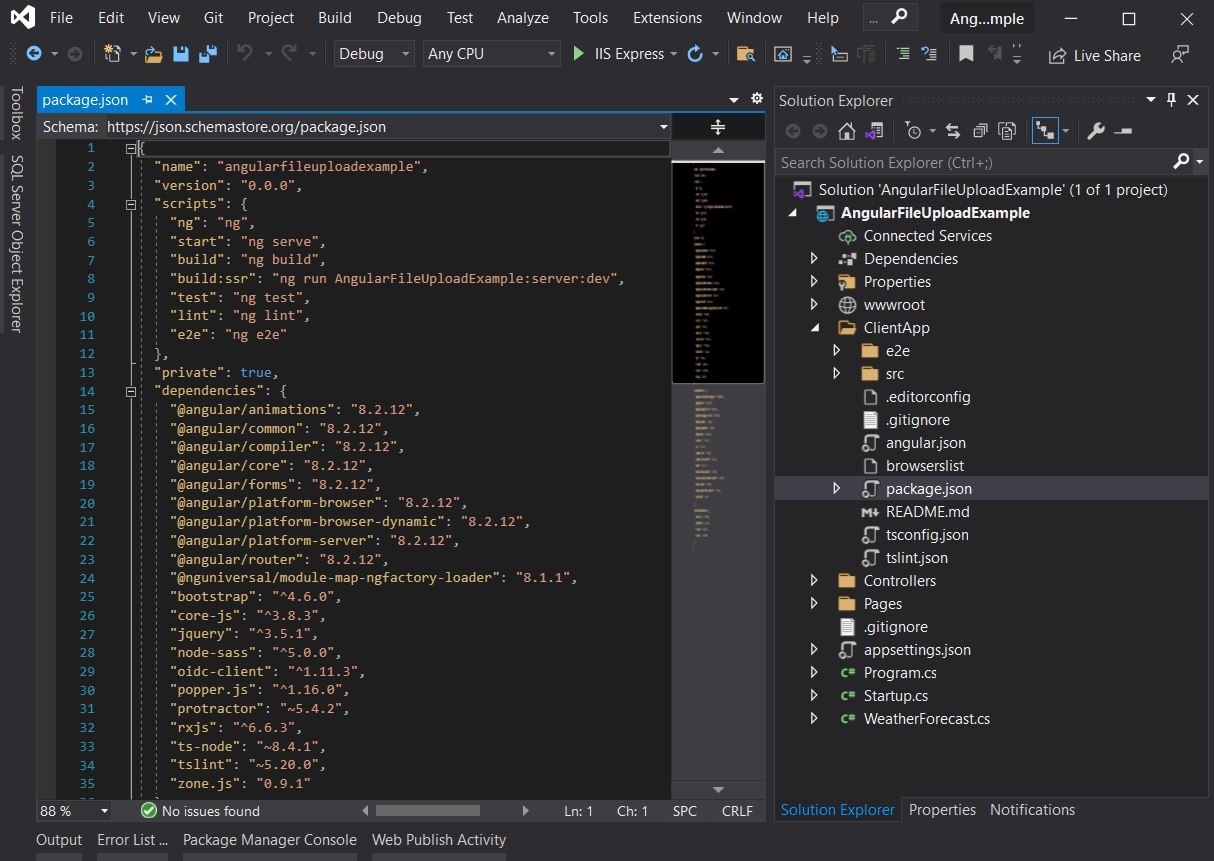Switch to the Error List panel
Image resolution: width=1214 pixels, height=861 pixels.
coord(131,840)
